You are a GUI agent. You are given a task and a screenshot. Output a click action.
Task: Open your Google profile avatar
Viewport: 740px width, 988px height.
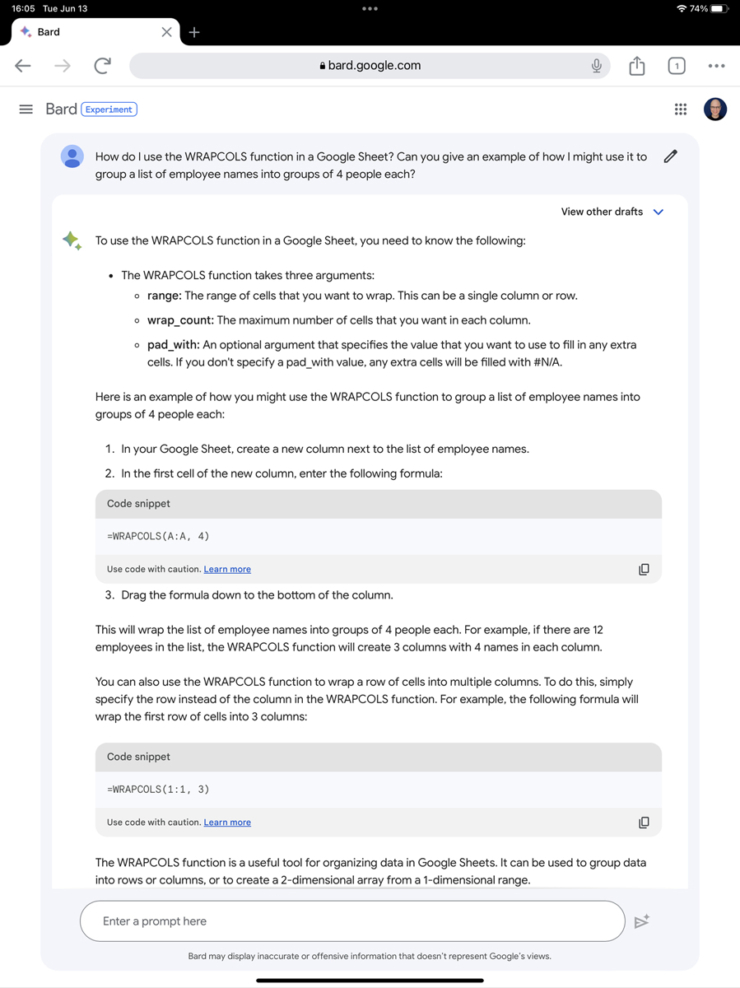point(715,109)
